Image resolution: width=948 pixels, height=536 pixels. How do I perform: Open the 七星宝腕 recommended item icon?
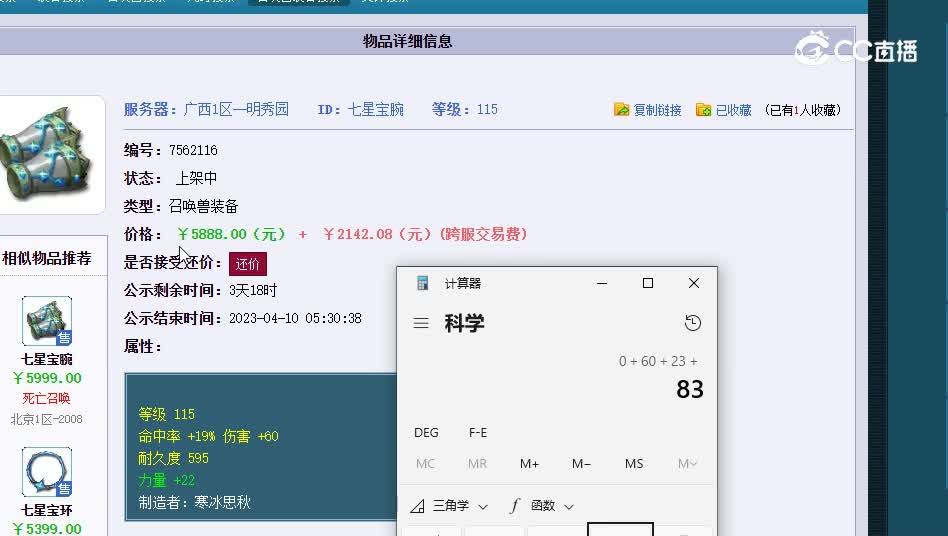47,321
